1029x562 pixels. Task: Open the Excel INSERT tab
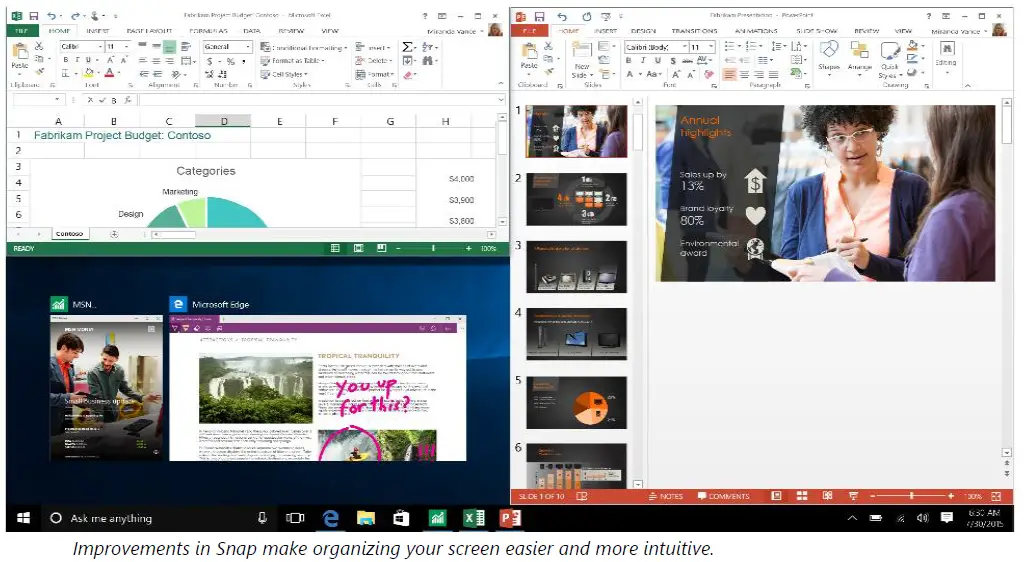tap(98, 31)
